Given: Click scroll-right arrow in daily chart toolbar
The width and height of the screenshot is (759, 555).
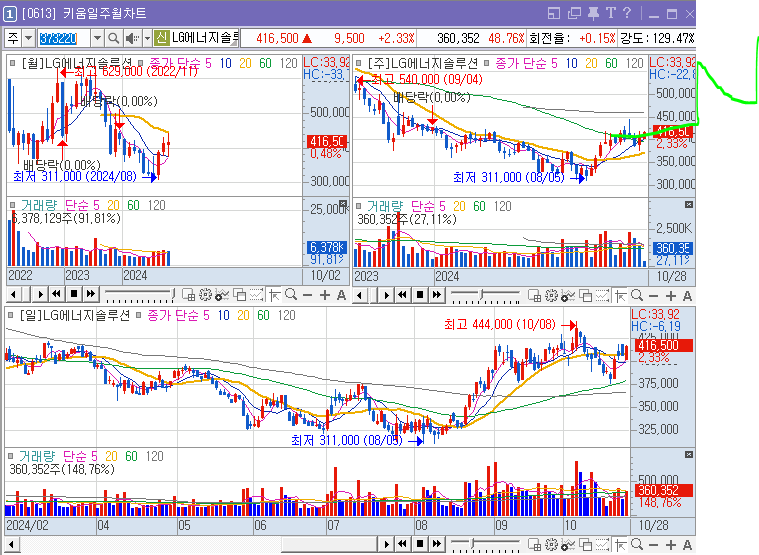Looking at the screenshot, I should (386, 544).
